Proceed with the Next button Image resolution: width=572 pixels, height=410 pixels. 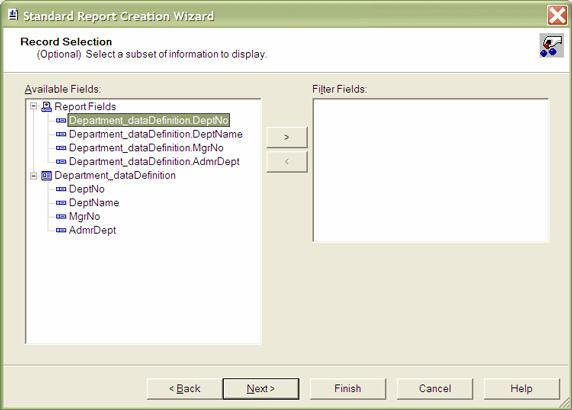tap(261, 389)
